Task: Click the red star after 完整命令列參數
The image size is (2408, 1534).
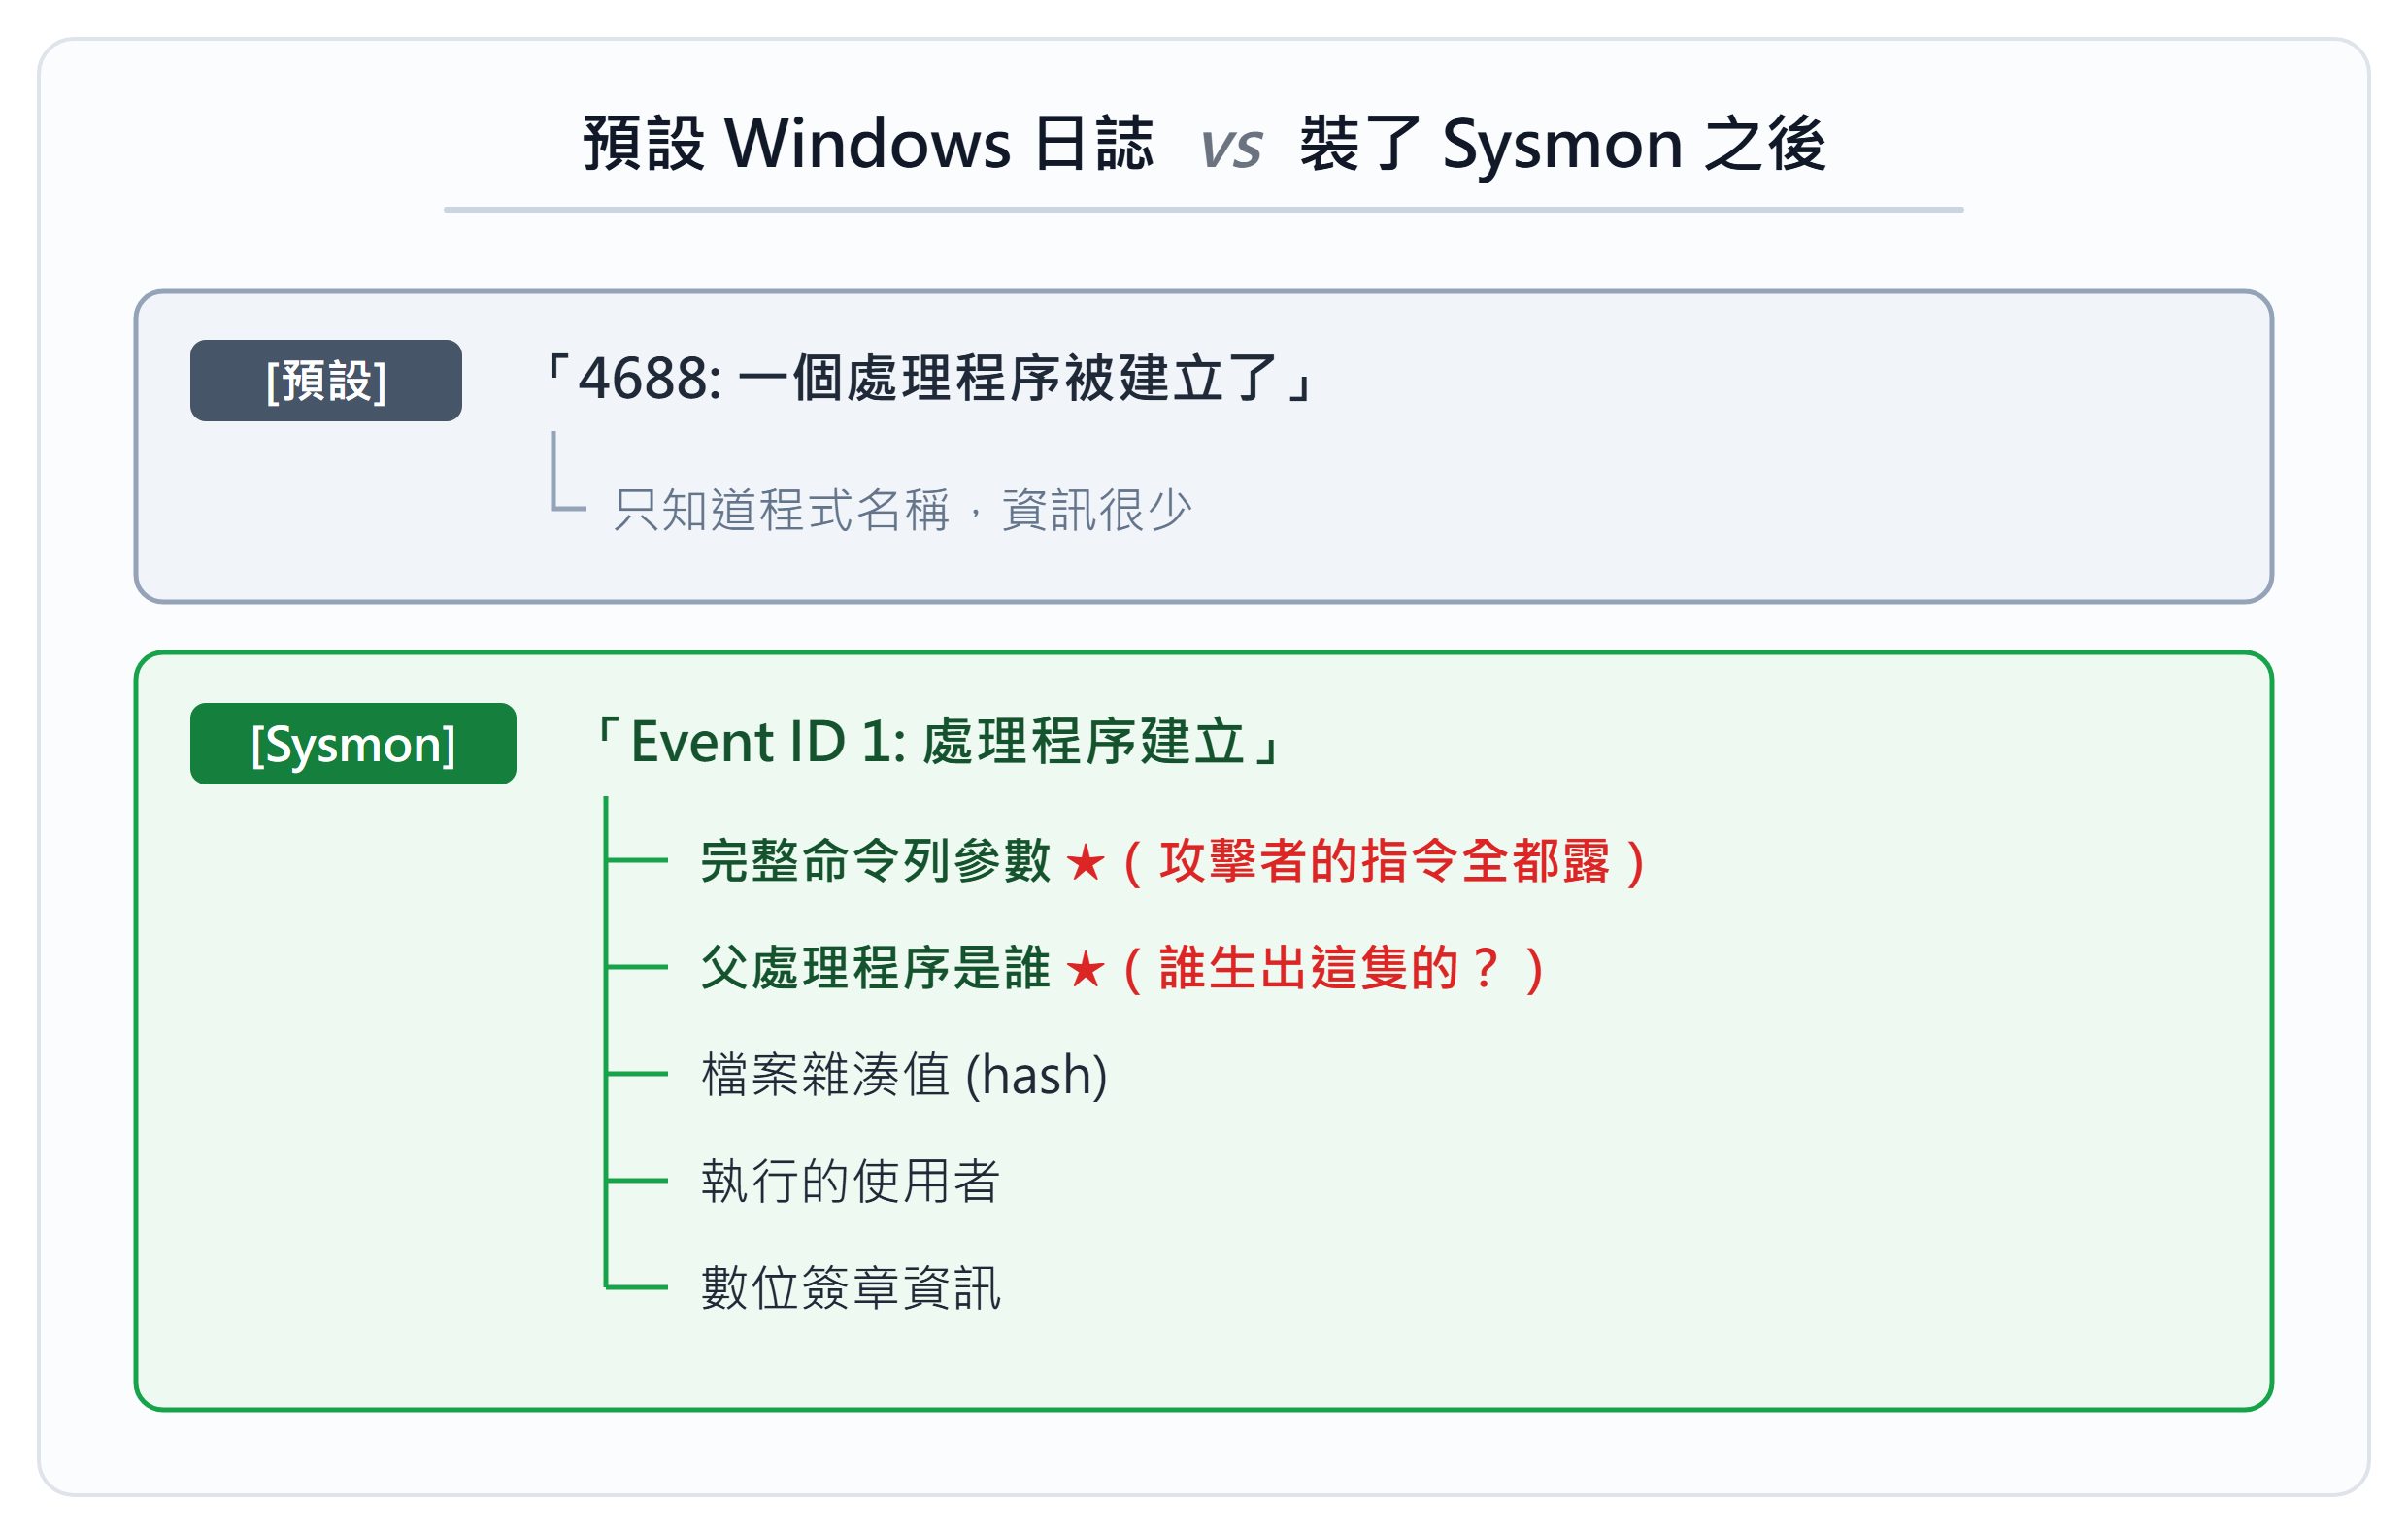Action: tap(1085, 862)
